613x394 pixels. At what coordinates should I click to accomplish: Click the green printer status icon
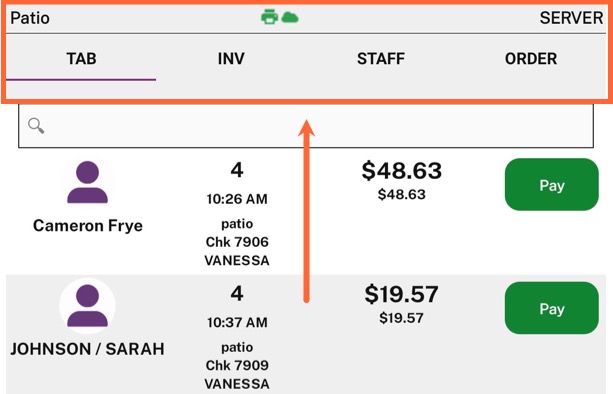(x=269, y=17)
